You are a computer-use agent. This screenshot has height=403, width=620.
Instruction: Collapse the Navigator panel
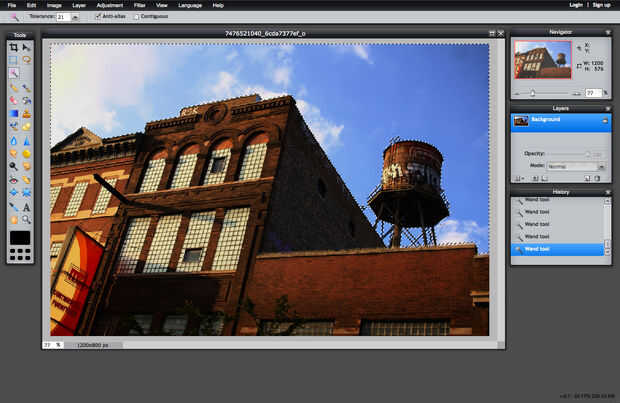607,32
